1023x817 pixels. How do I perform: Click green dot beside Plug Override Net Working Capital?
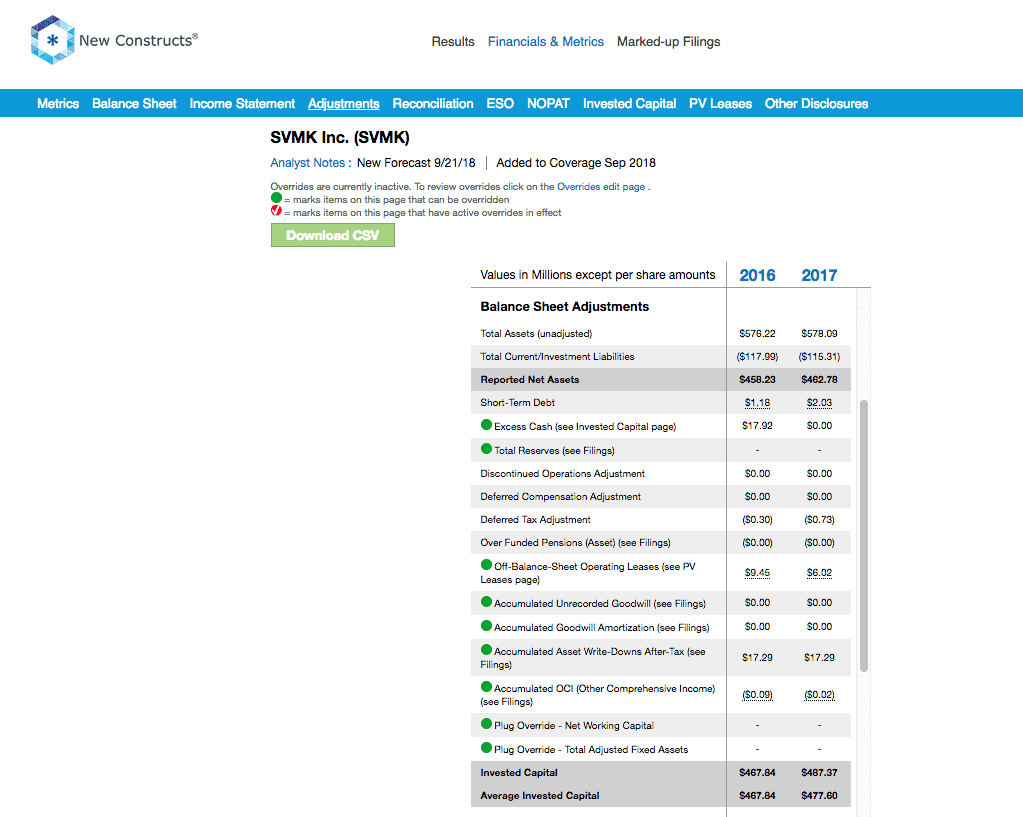486,724
